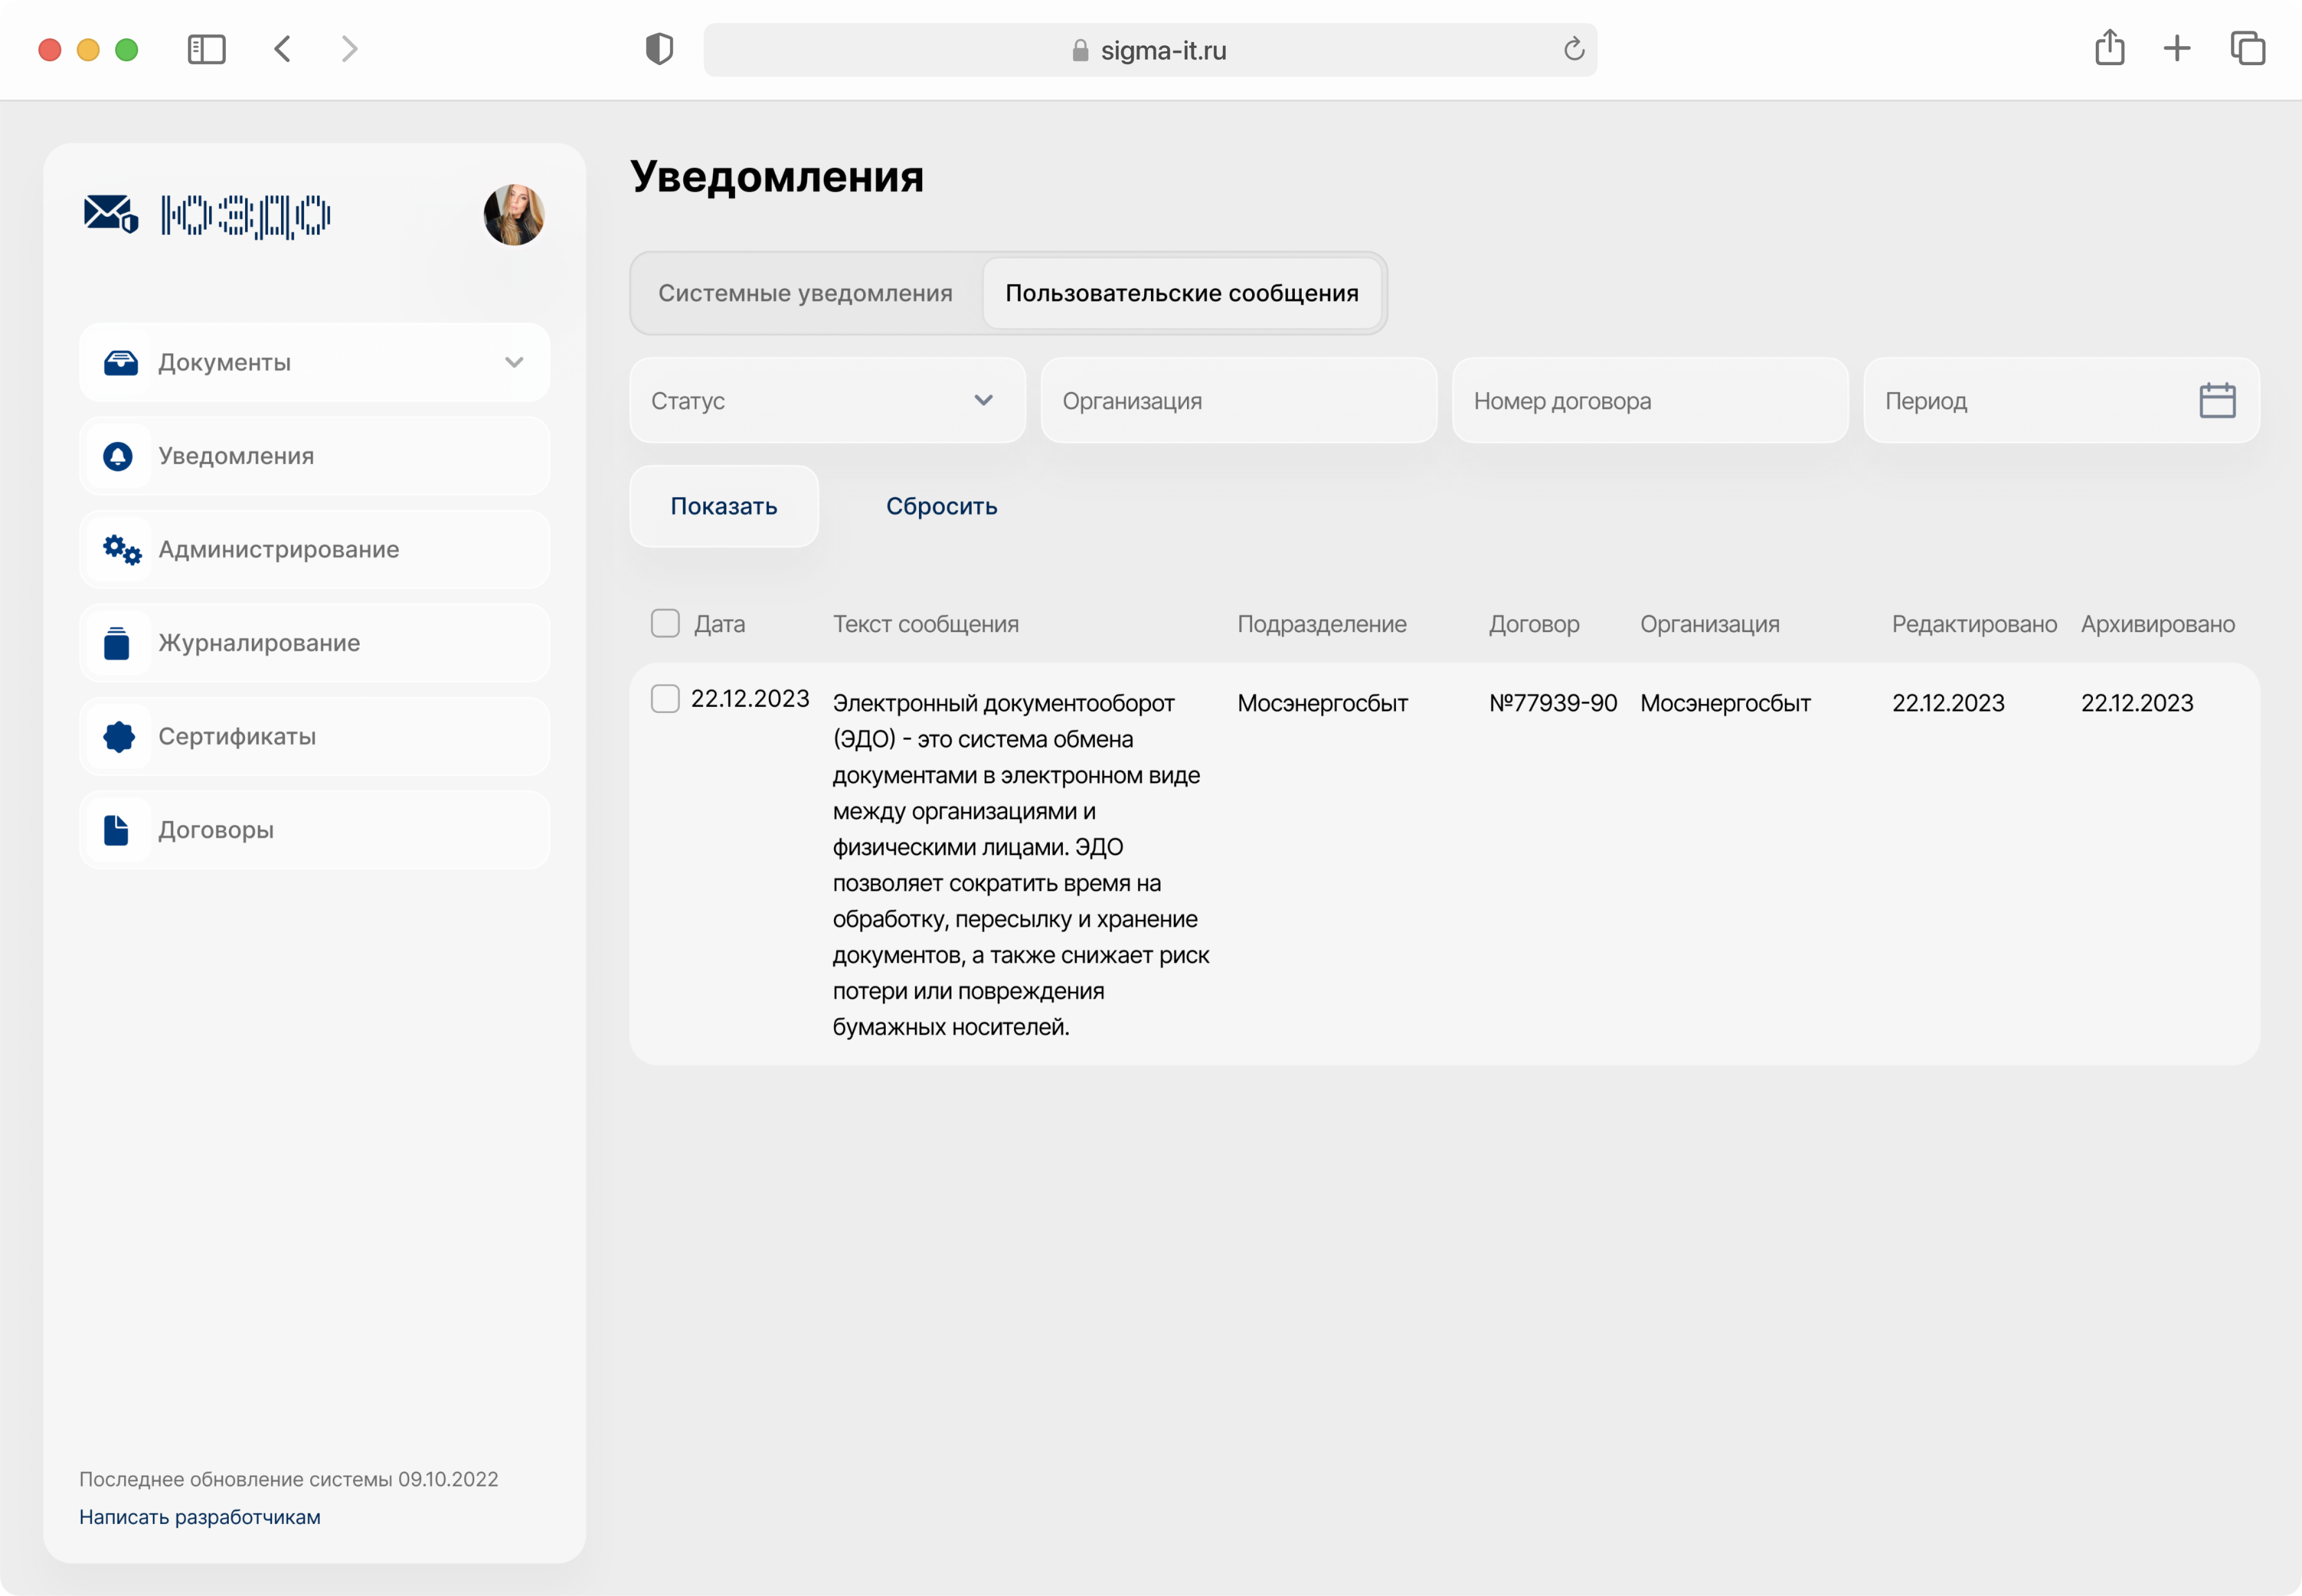Toggle the select-all checkbox in table header
The height and width of the screenshot is (1596, 2302).
tap(665, 623)
